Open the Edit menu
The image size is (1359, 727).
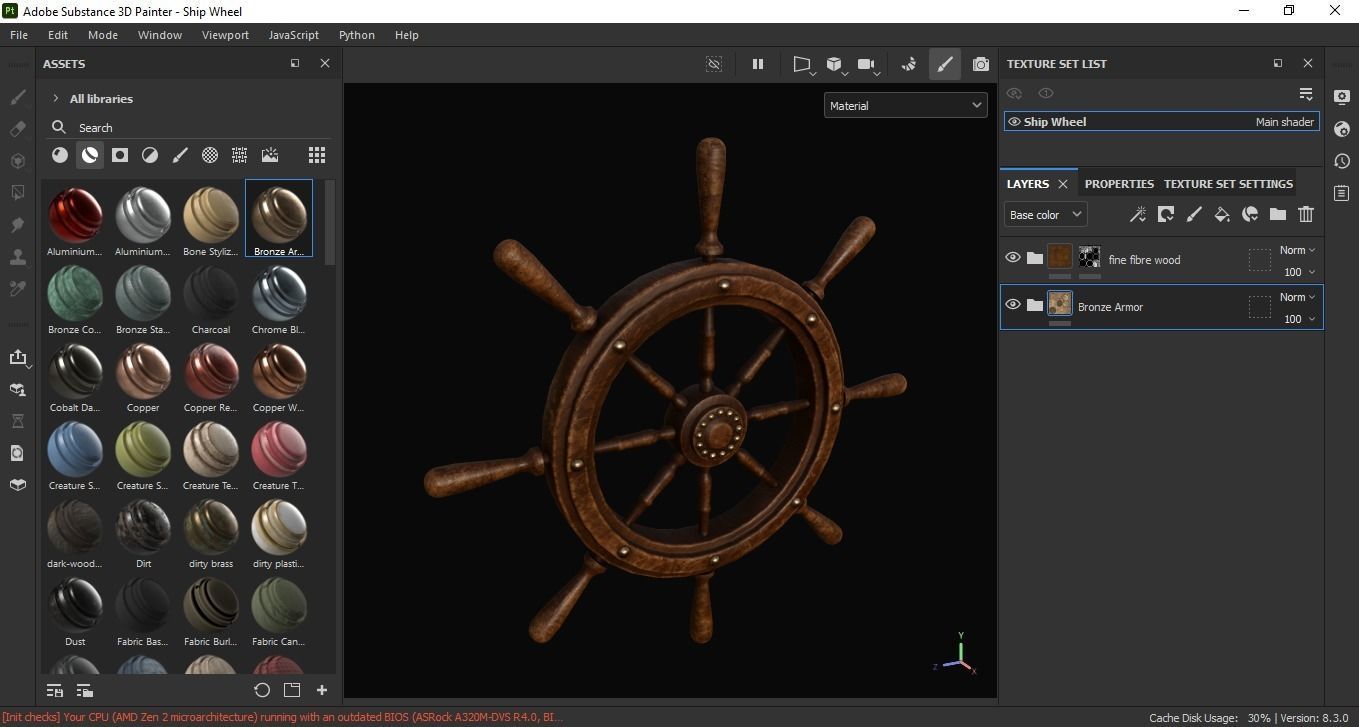click(58, 35)
